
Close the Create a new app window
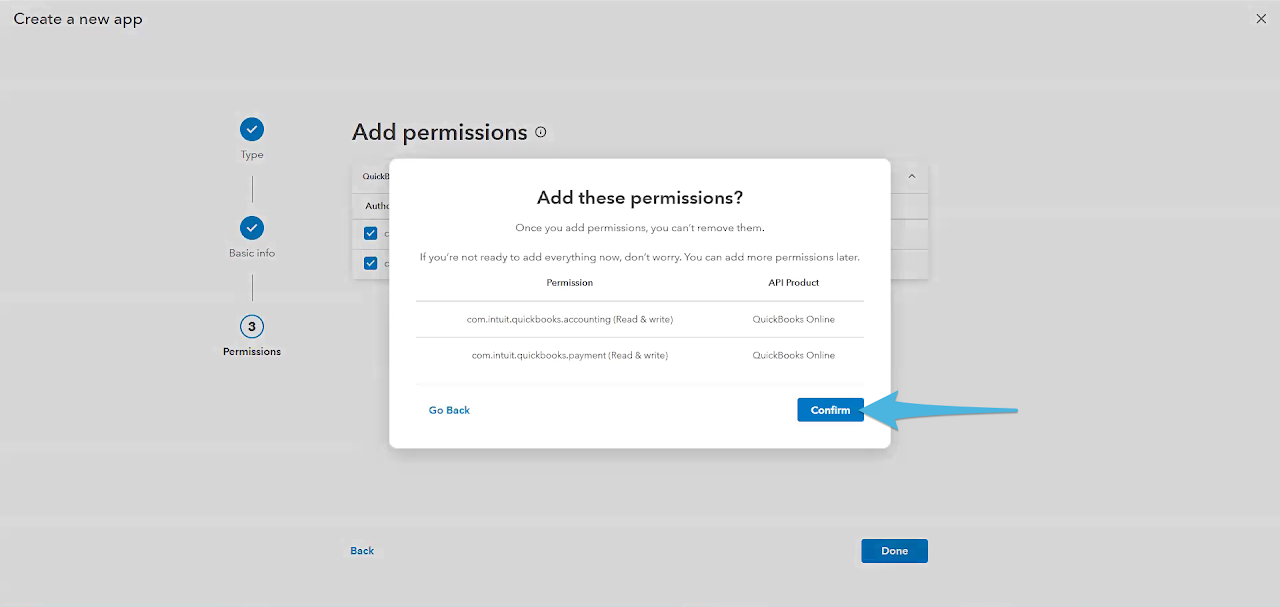[1260, 19]
